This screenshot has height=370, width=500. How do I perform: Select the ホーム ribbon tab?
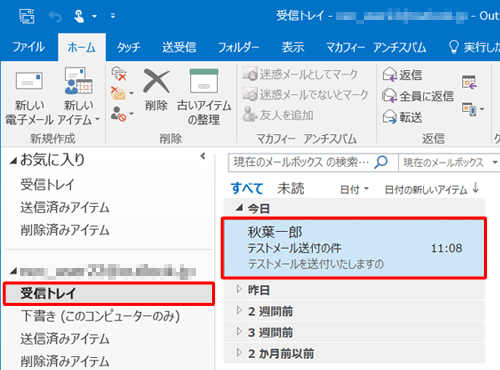click(82, 47)
